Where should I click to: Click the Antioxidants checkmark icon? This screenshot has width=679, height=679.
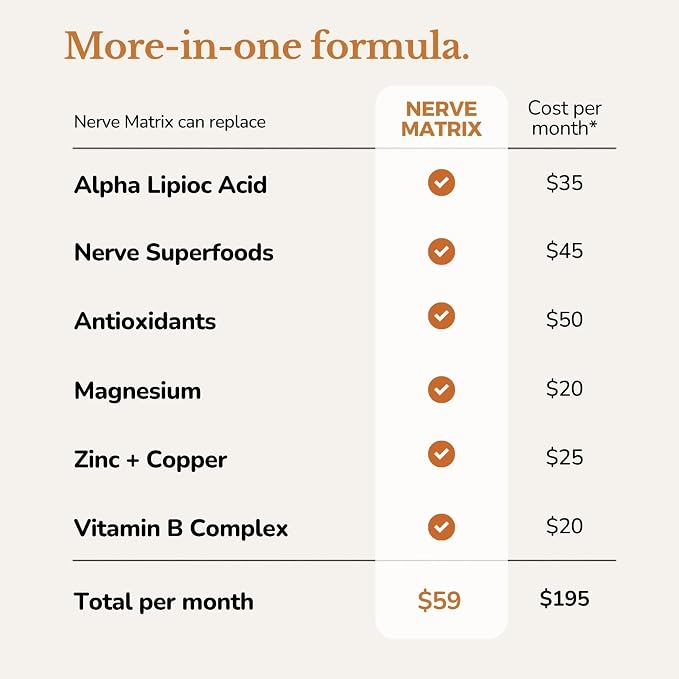click(x=441, y=316)
